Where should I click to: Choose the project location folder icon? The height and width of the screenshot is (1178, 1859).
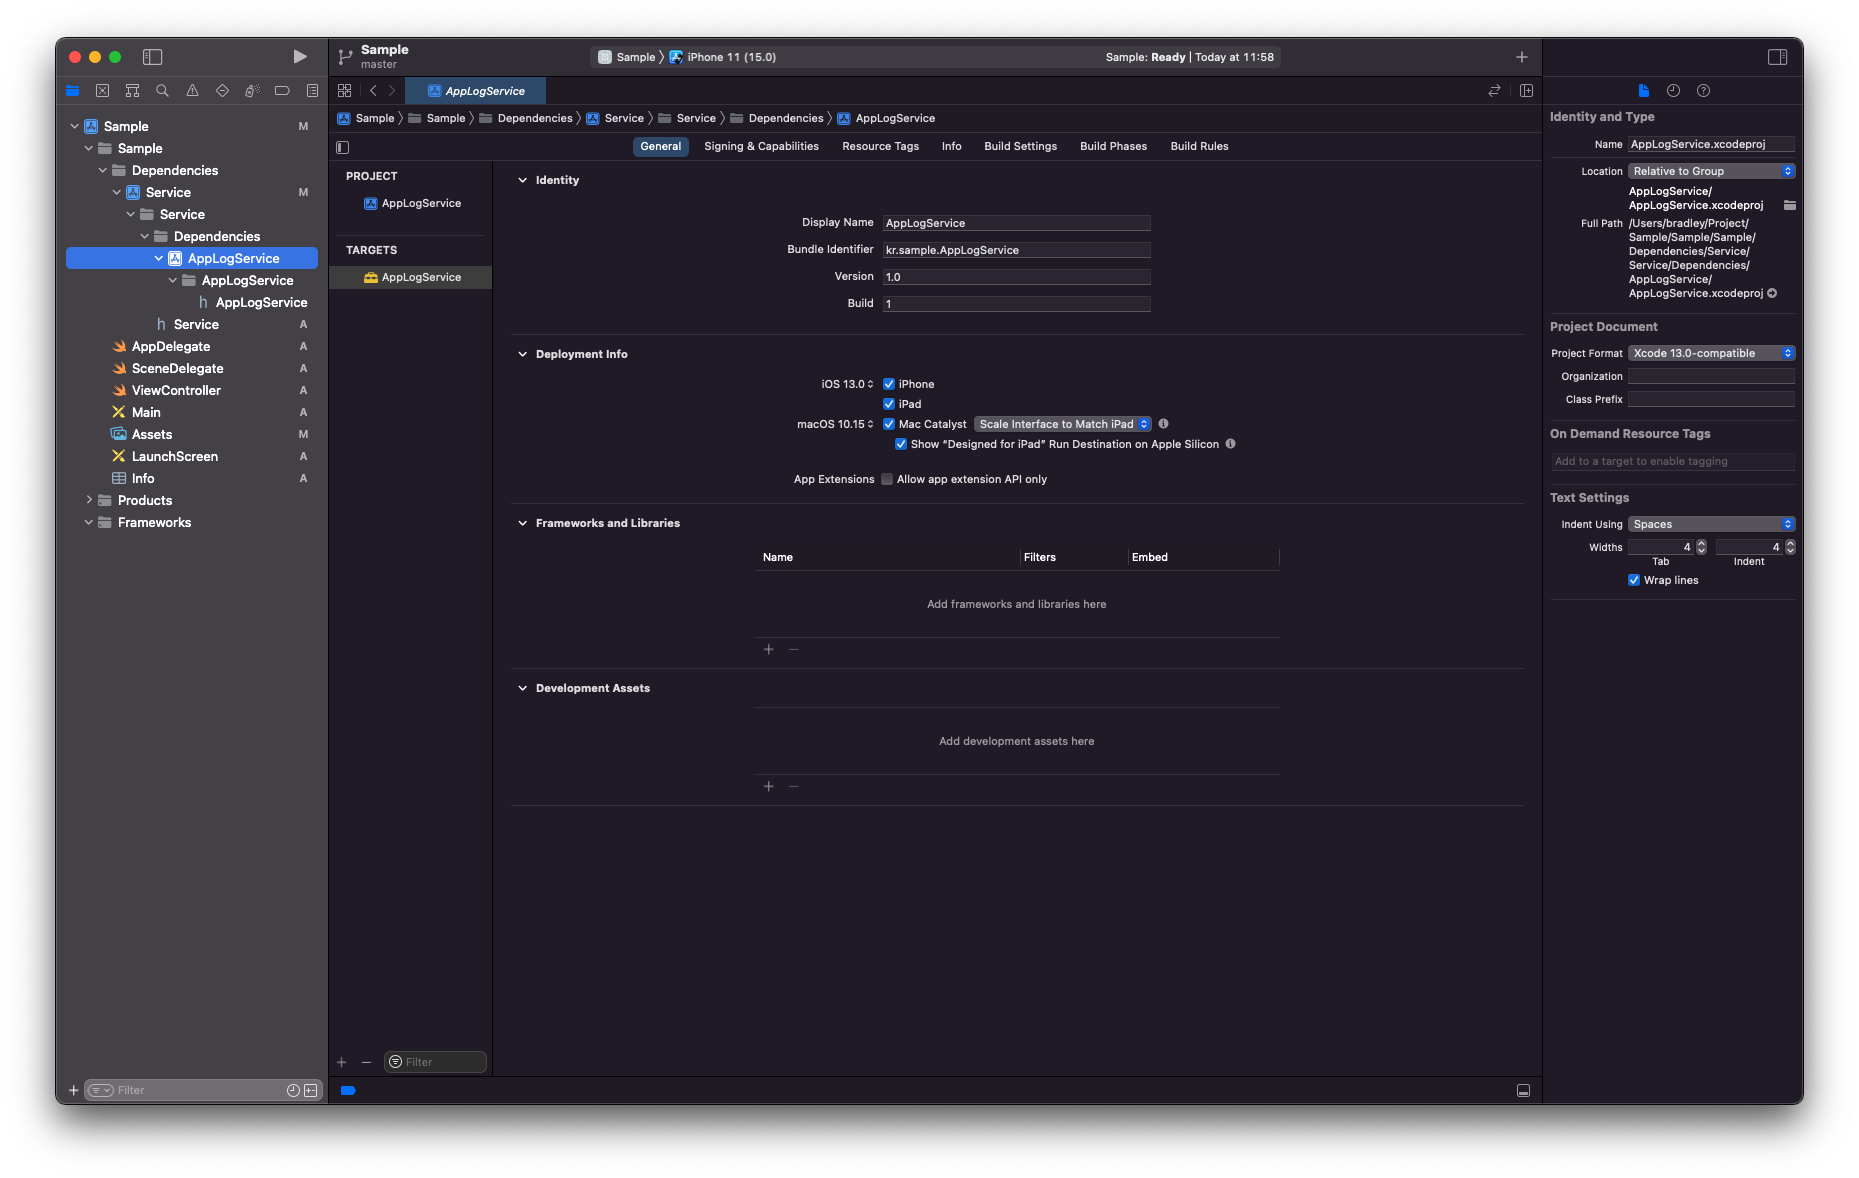pyautogui.click(x=1789, y=205)
